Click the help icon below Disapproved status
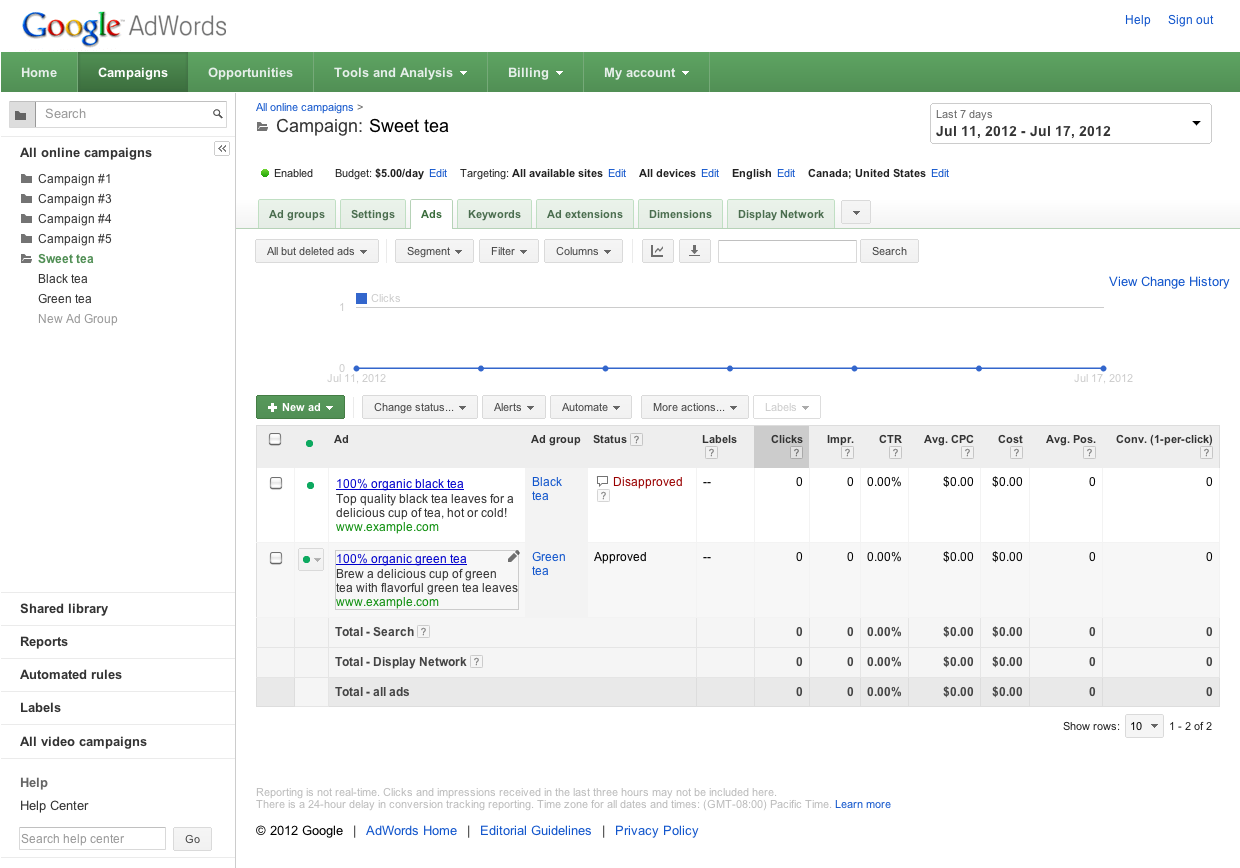The height and width of the screenshot is (868, 1240). click(x=603, y=496)
